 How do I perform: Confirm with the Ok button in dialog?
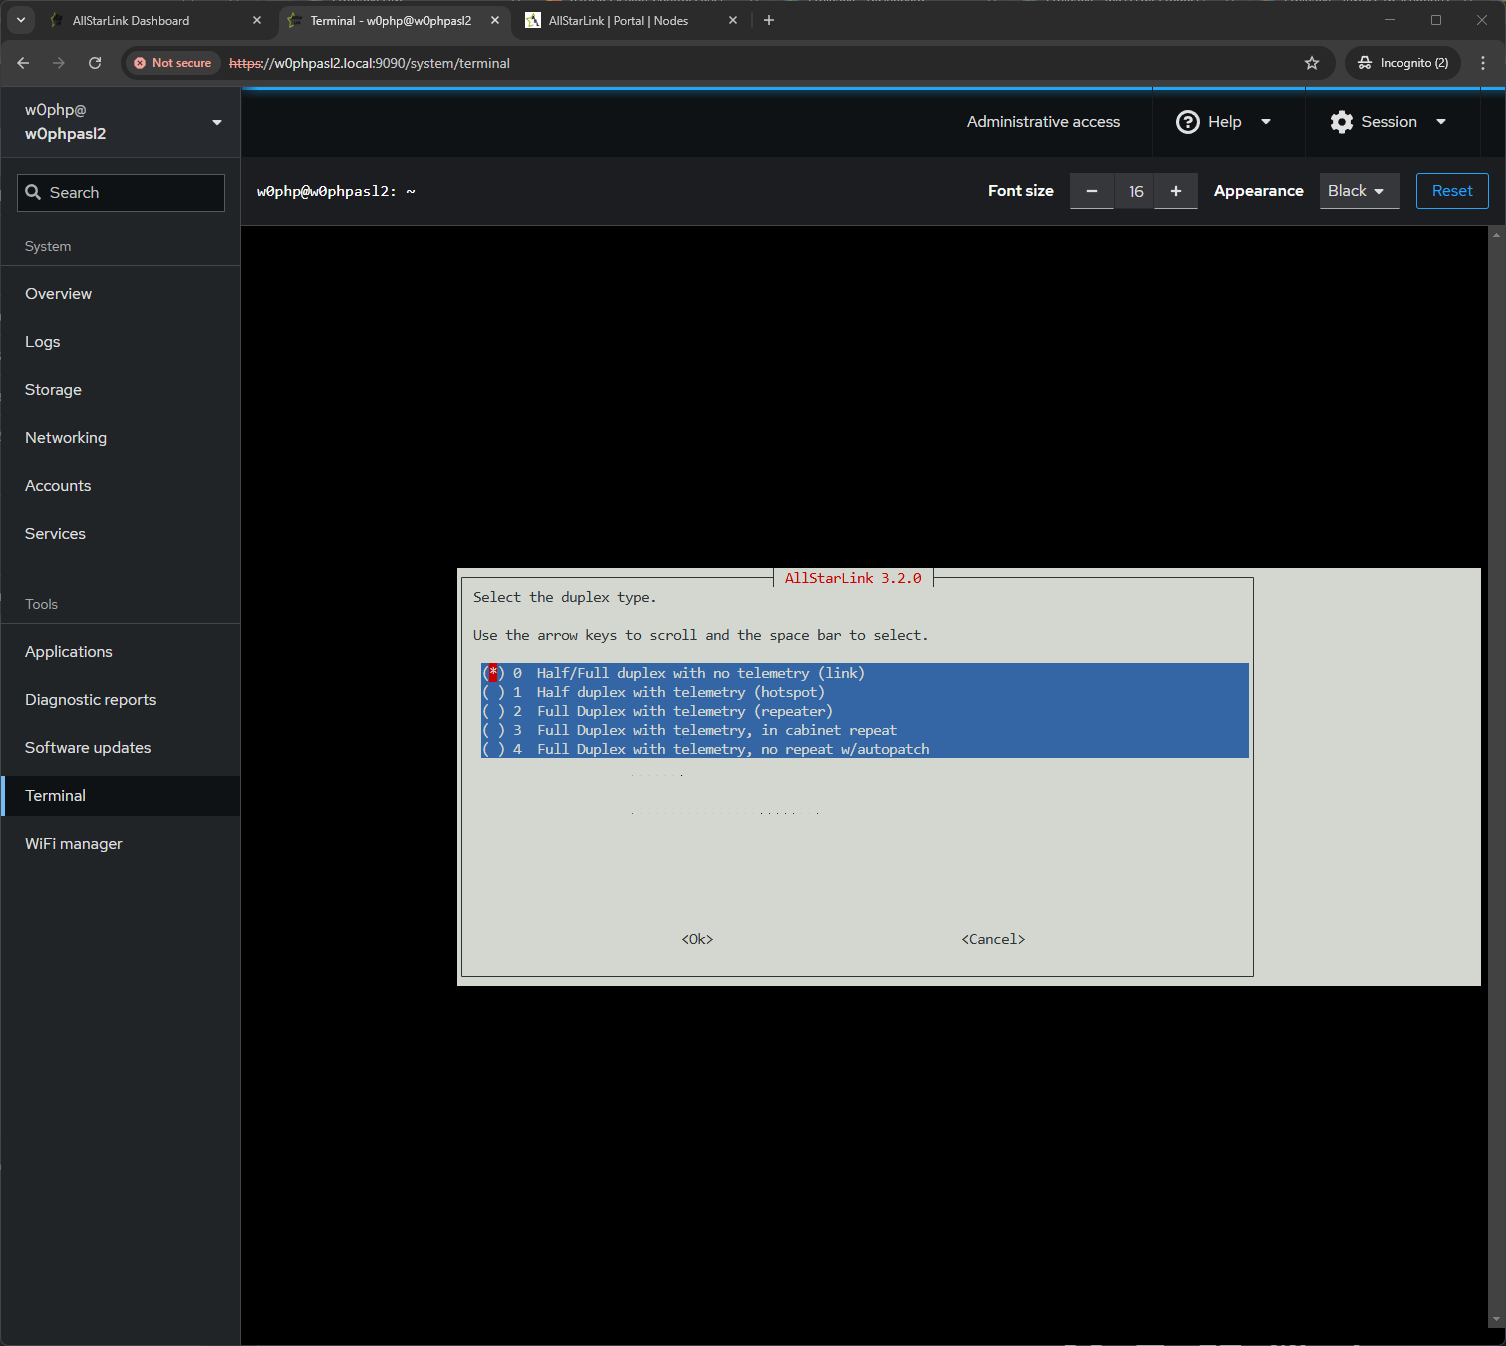point(697,939)
